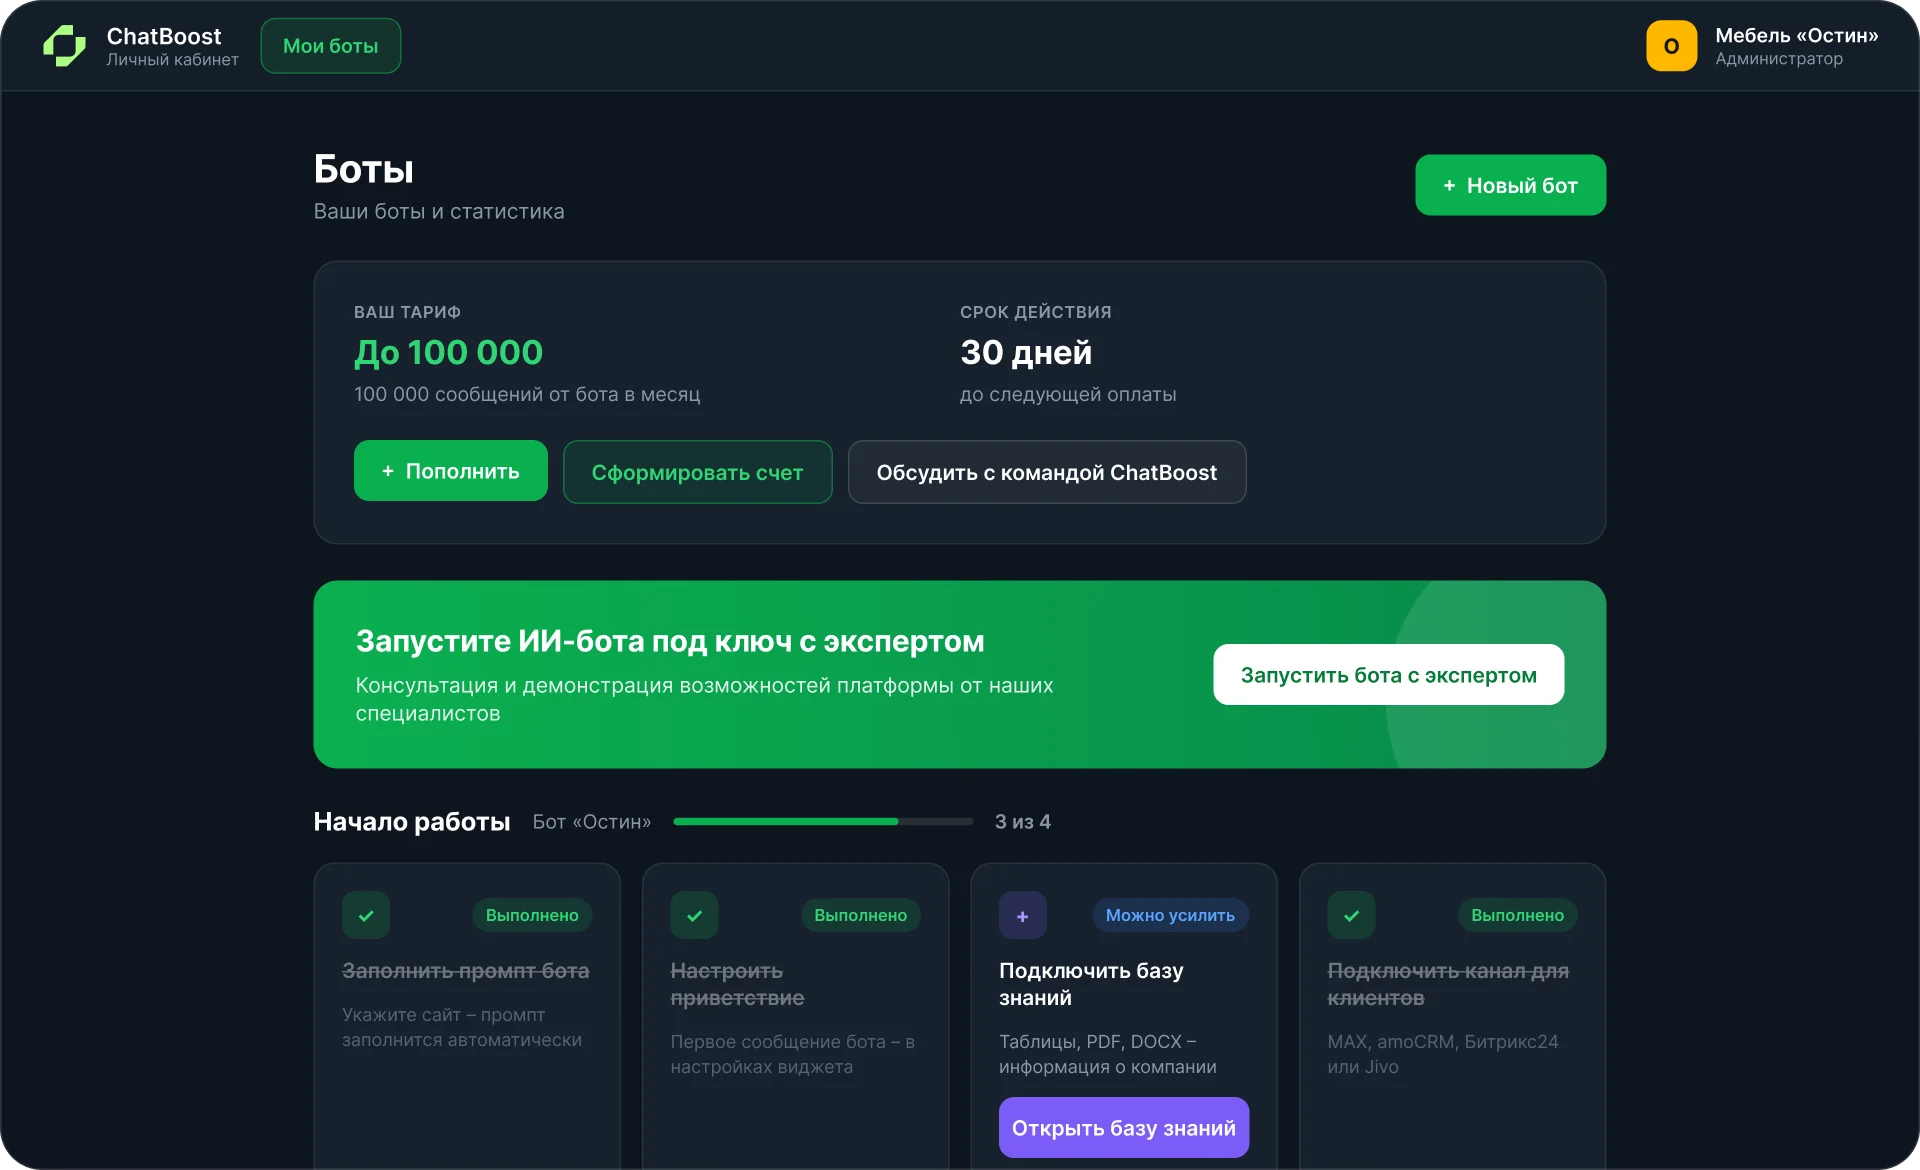Click Выполнено badge on Настроить приветствие card

[x=860, y=915]
